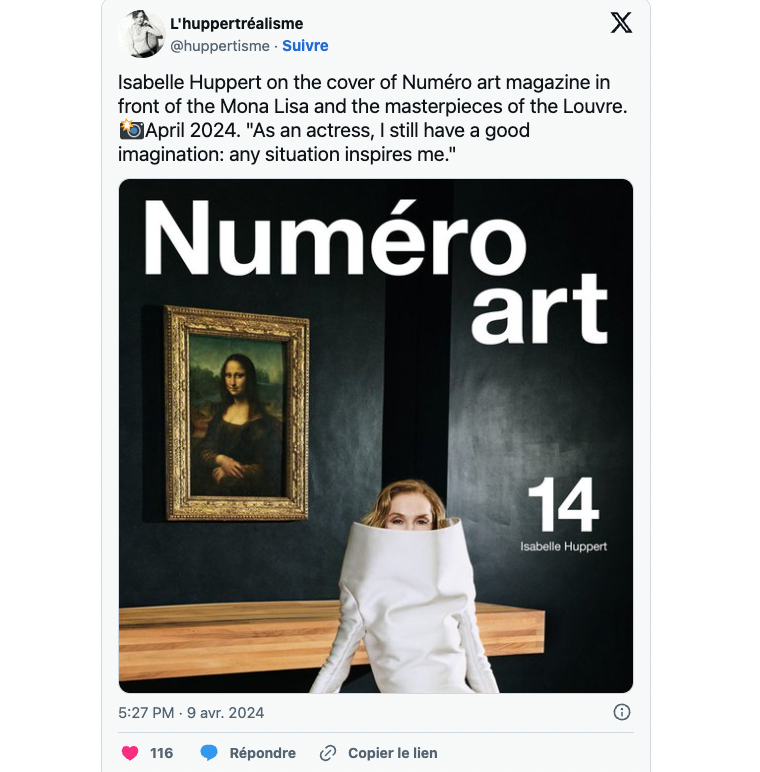Click the Numéro title on the cover

point(335,239)
